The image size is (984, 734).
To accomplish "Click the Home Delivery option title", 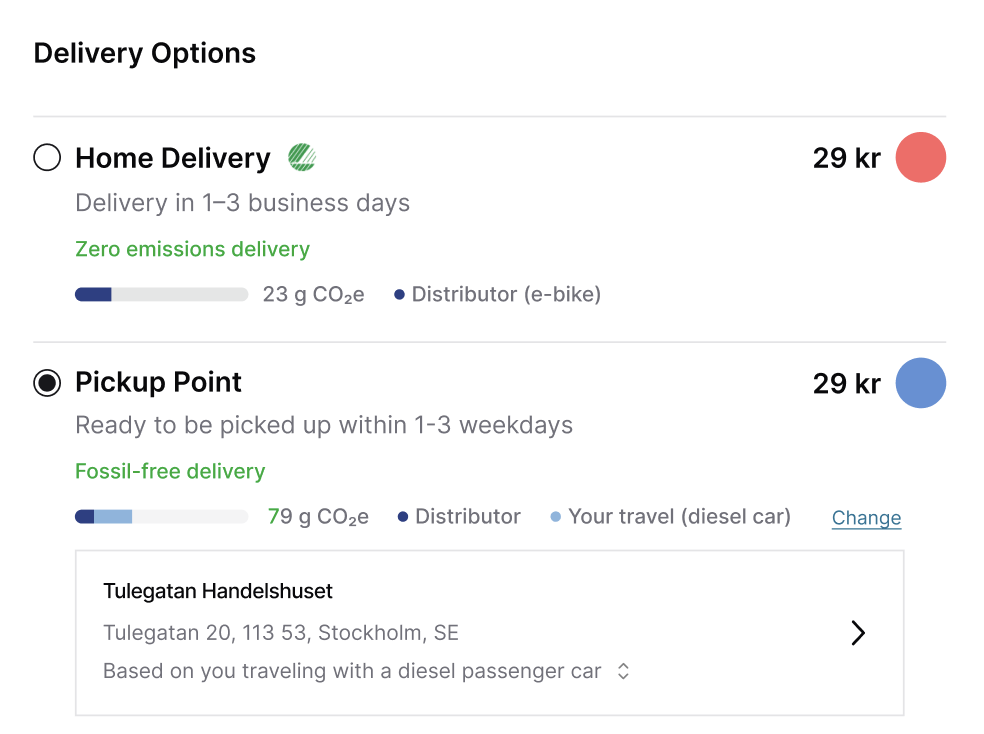I will point(173,158).
